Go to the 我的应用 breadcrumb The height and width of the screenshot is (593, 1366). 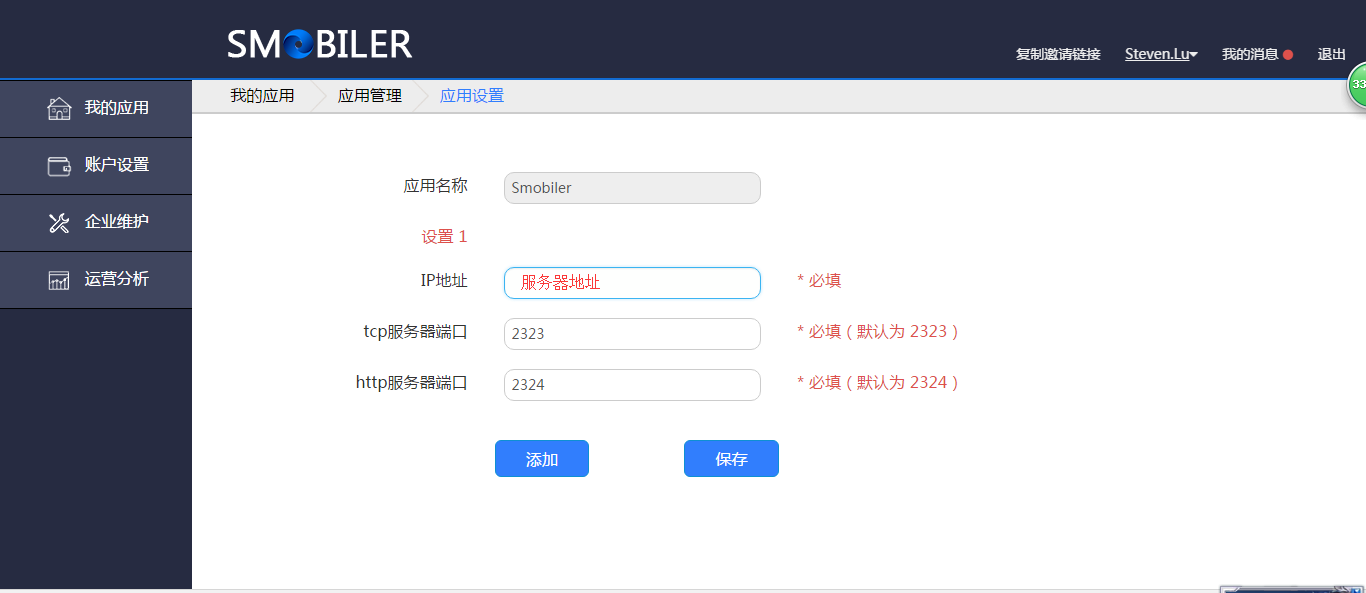[x=262, y=96]
